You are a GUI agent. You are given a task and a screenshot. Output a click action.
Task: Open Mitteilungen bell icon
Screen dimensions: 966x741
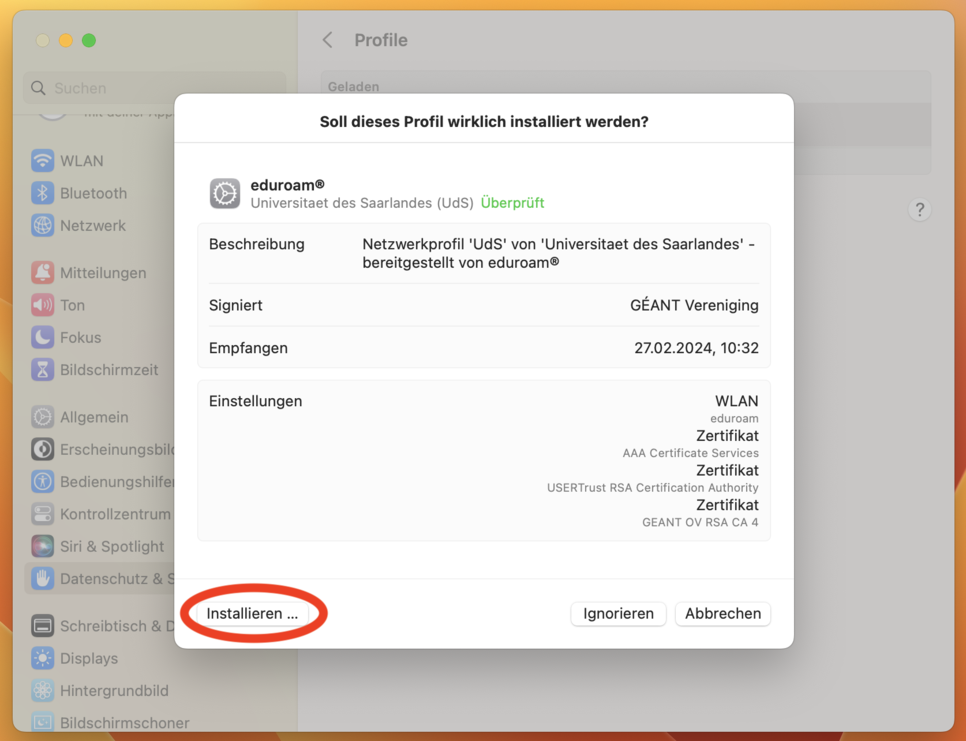[43, 273]
